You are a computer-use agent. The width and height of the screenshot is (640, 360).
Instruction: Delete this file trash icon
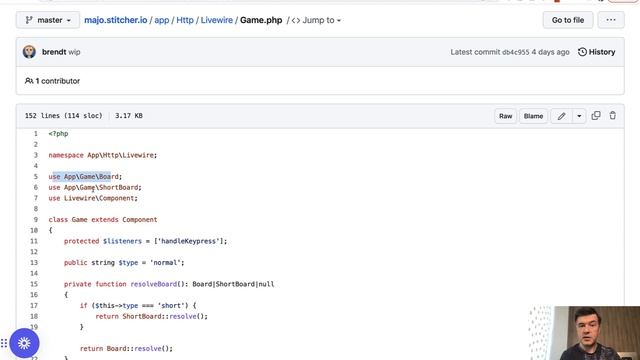click(x=613, y=116)
